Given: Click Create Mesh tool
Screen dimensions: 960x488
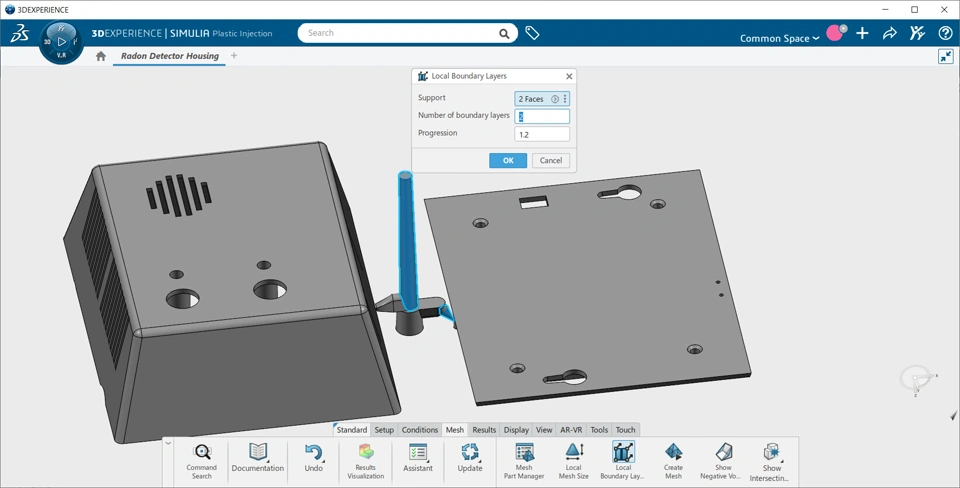Looking at the screenshot, I should coord(673,461).
